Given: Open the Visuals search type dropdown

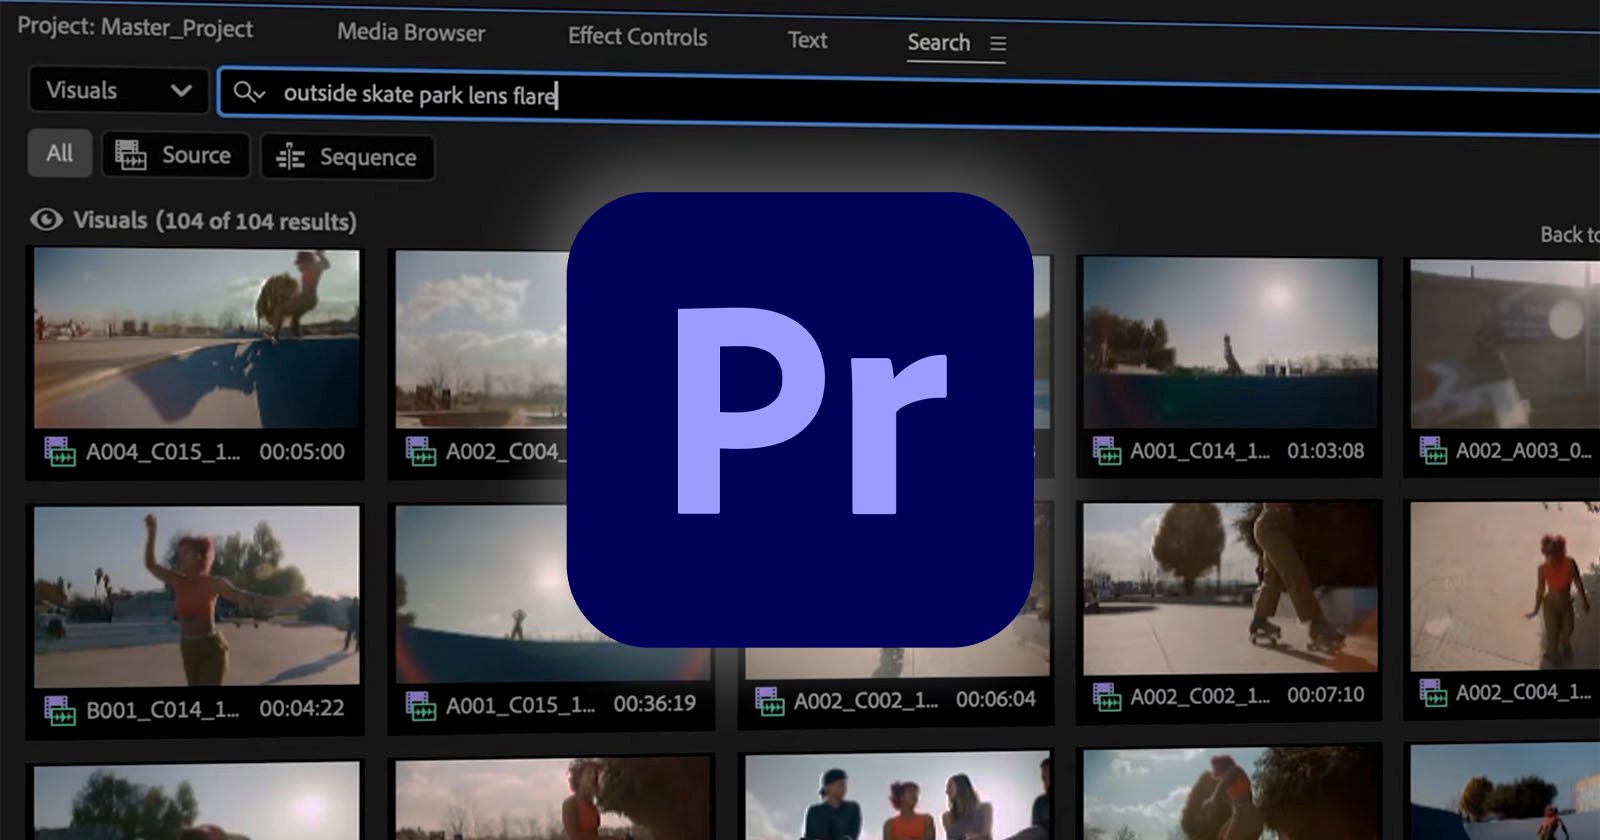Looking at the screenshot, I should pos(119,91).
